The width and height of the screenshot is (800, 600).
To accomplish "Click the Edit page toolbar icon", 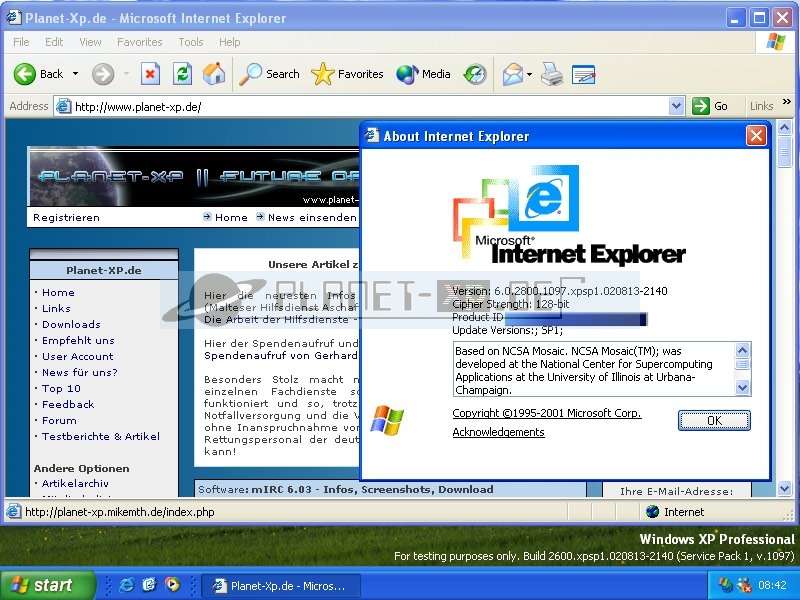I will click(584, 74).
